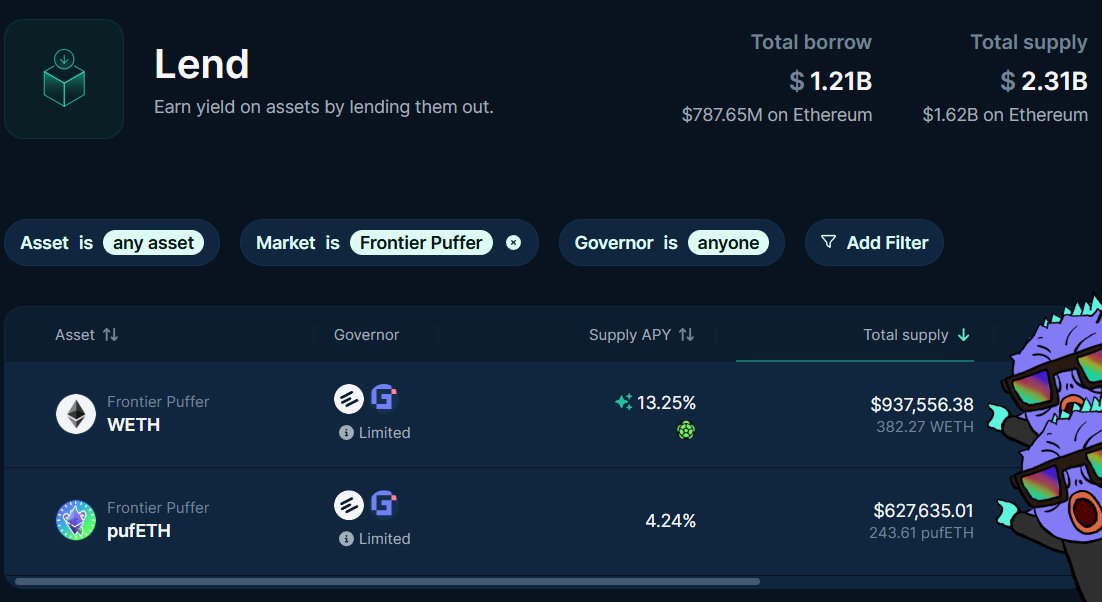1102x602 pixels.
Task: Click the 4.24% supply APY value
Action: (x=670, y=521)
